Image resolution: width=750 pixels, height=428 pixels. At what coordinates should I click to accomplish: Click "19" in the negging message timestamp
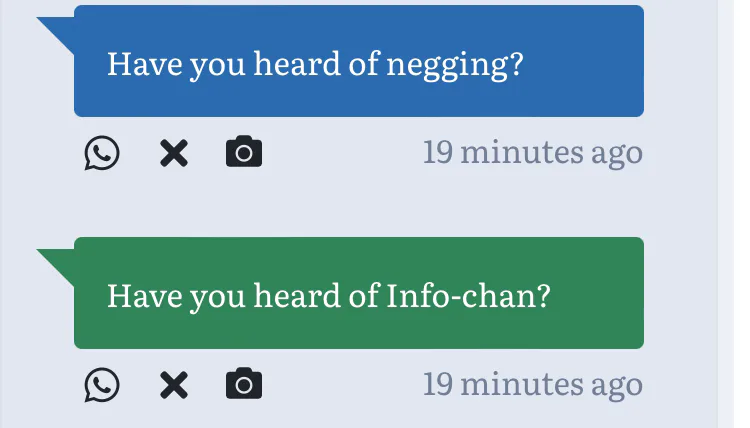pos(438,153)
